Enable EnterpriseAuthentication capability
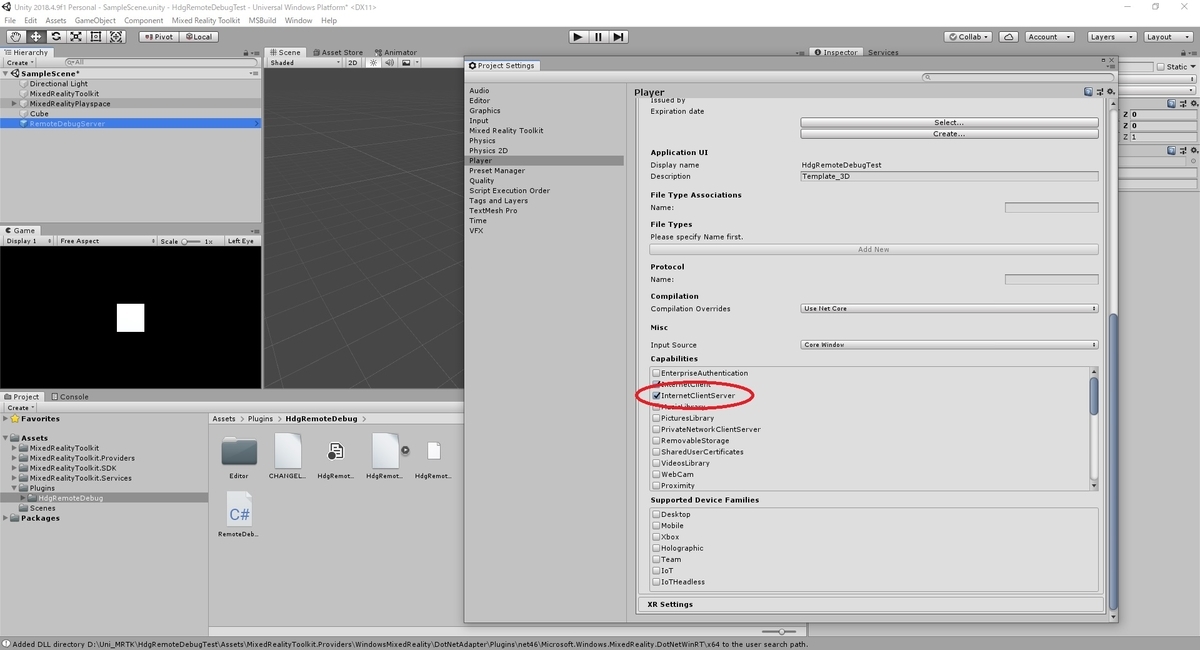Image resolution: width=1200 pixels, height=650 pixels. (656, 373)
